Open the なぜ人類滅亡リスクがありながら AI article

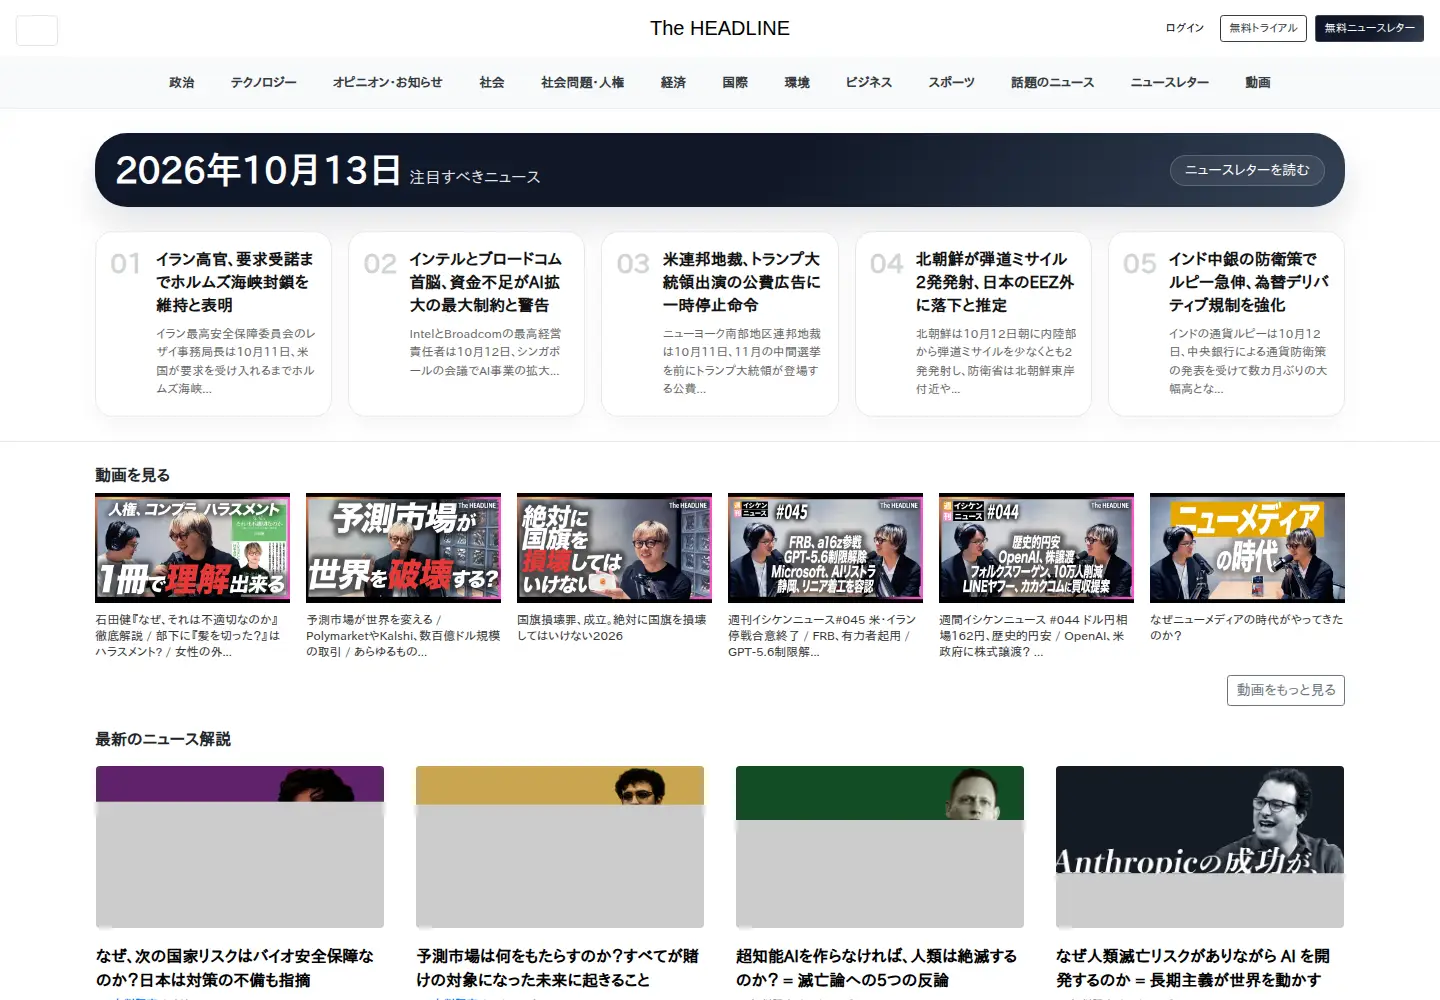1193,967
